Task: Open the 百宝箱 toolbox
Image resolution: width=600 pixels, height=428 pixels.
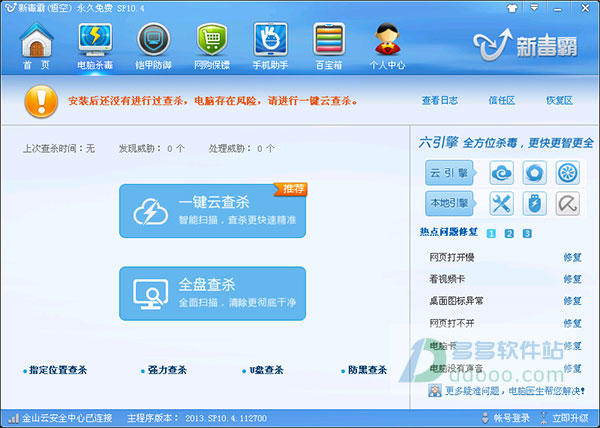Action: (329, 45)
